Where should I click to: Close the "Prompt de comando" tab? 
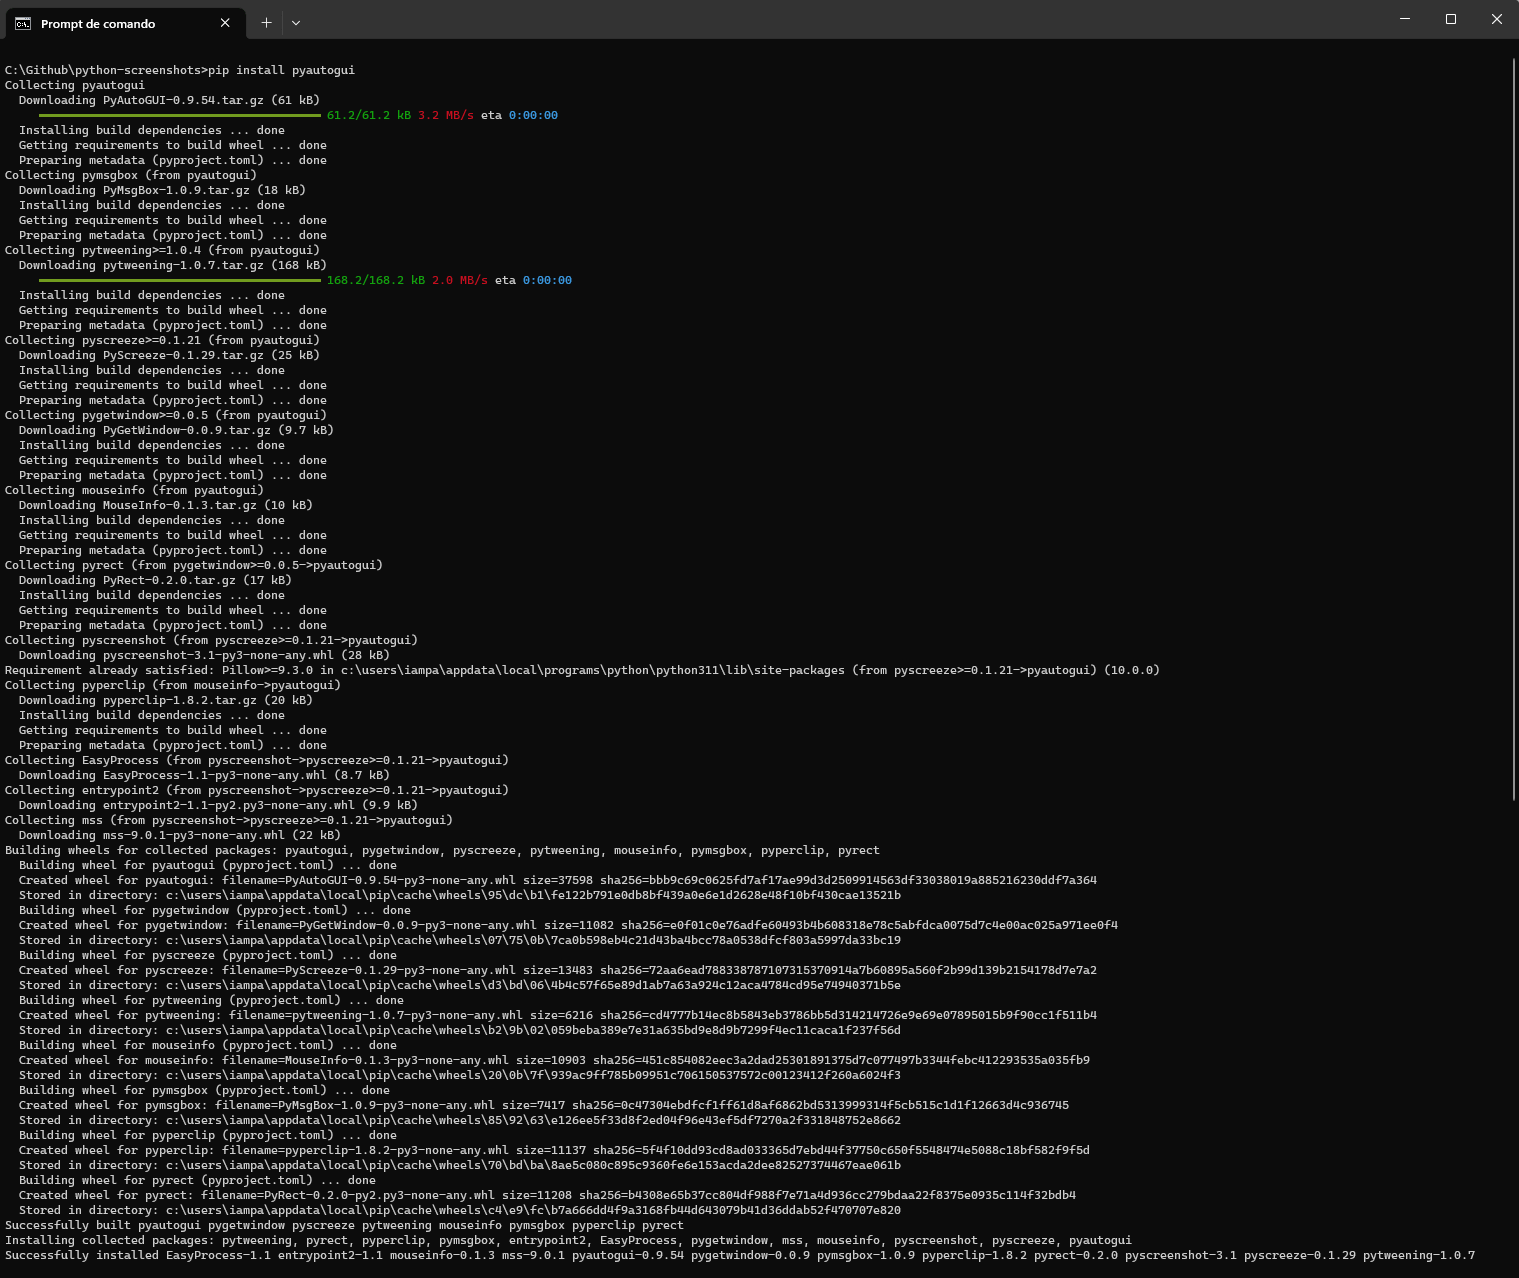pyautogui.click(x=225, y=23)
